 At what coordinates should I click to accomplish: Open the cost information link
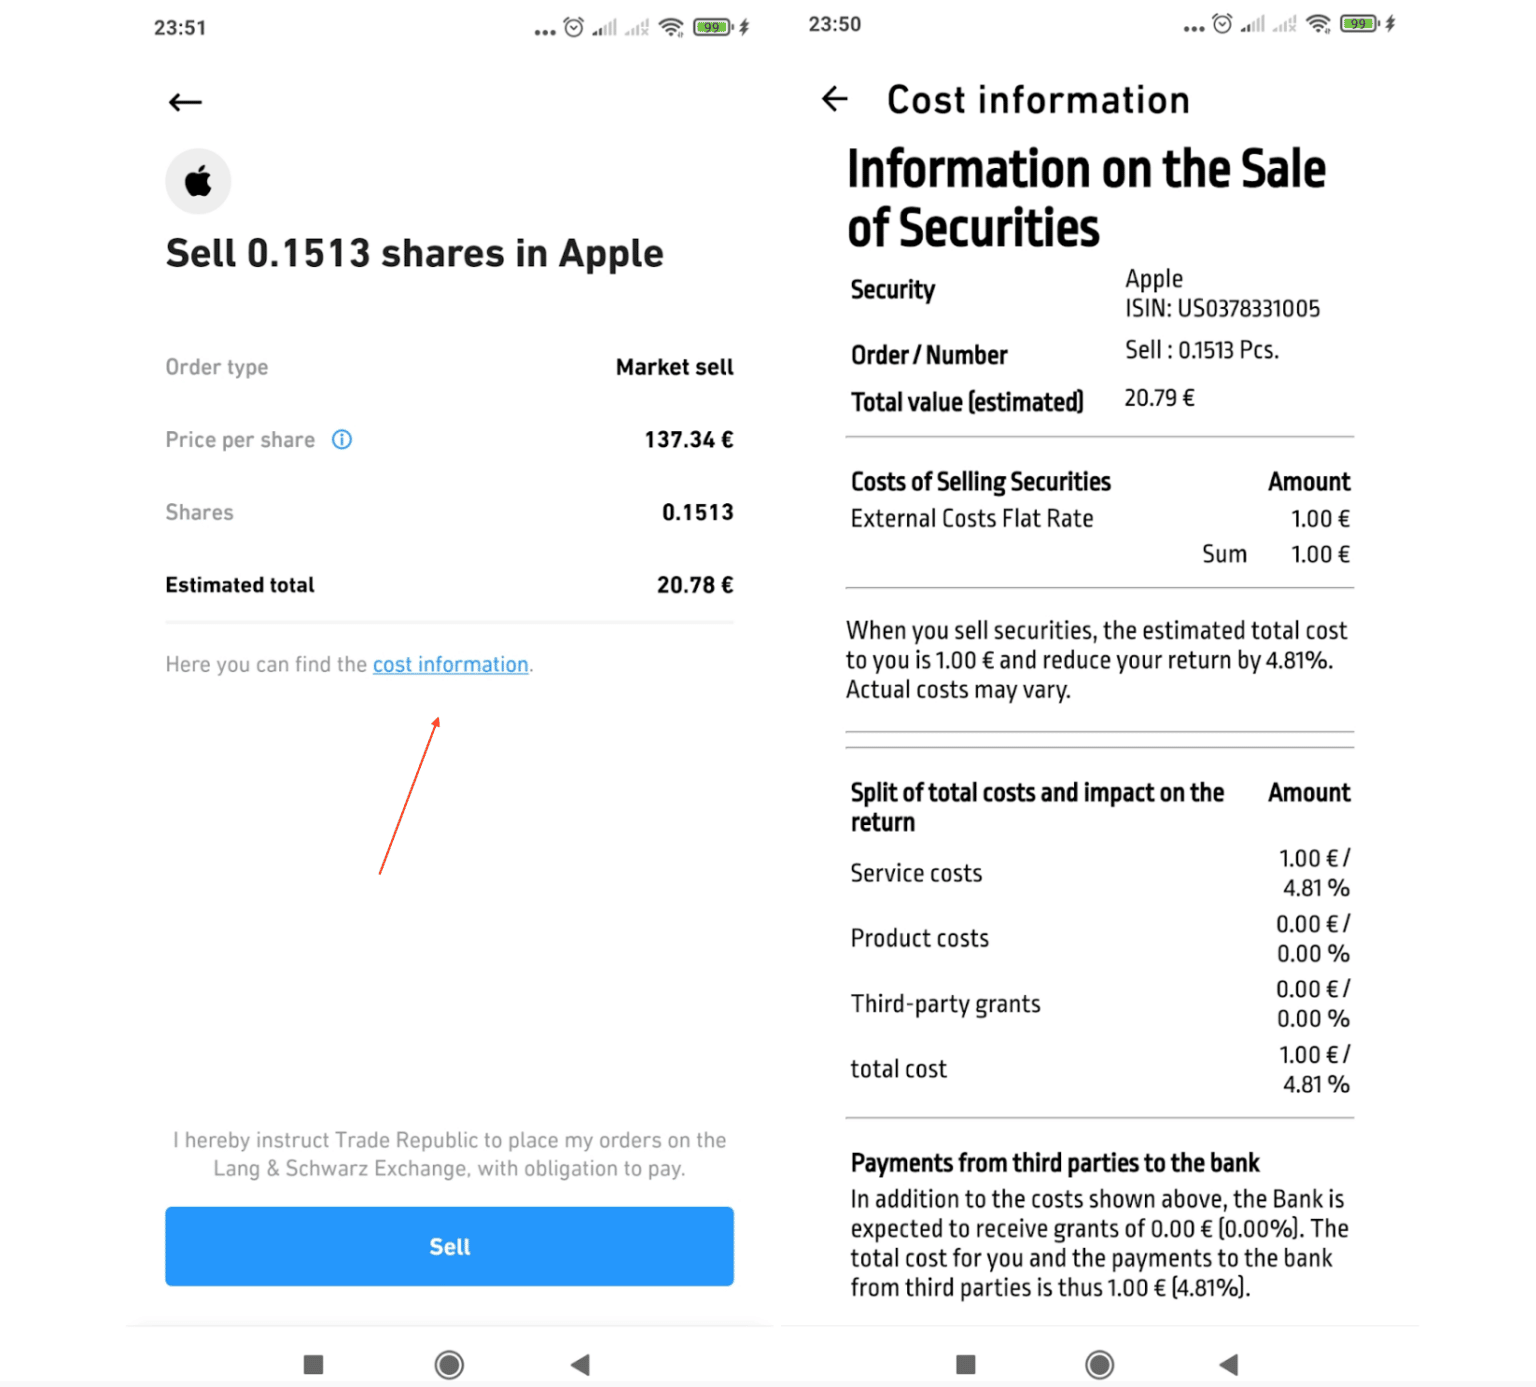click(450, 665)
